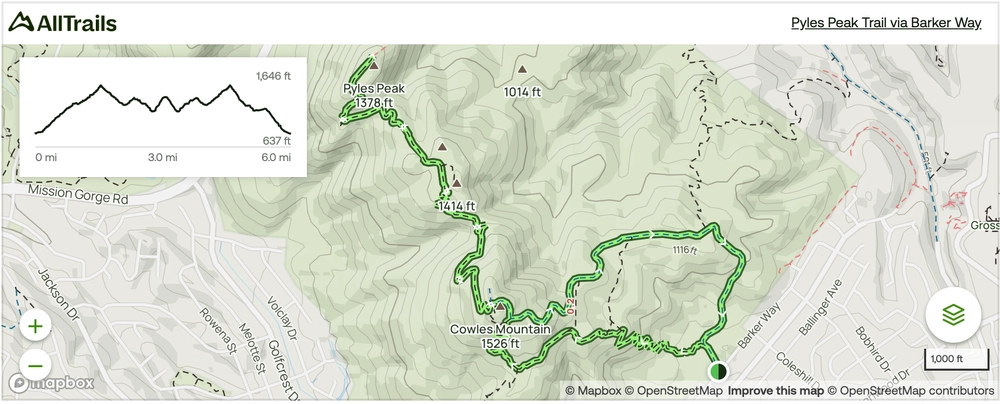Click the trailhead start marker near Barker Way
This screenshot has height=404, width=1000.
pos(718,371)
